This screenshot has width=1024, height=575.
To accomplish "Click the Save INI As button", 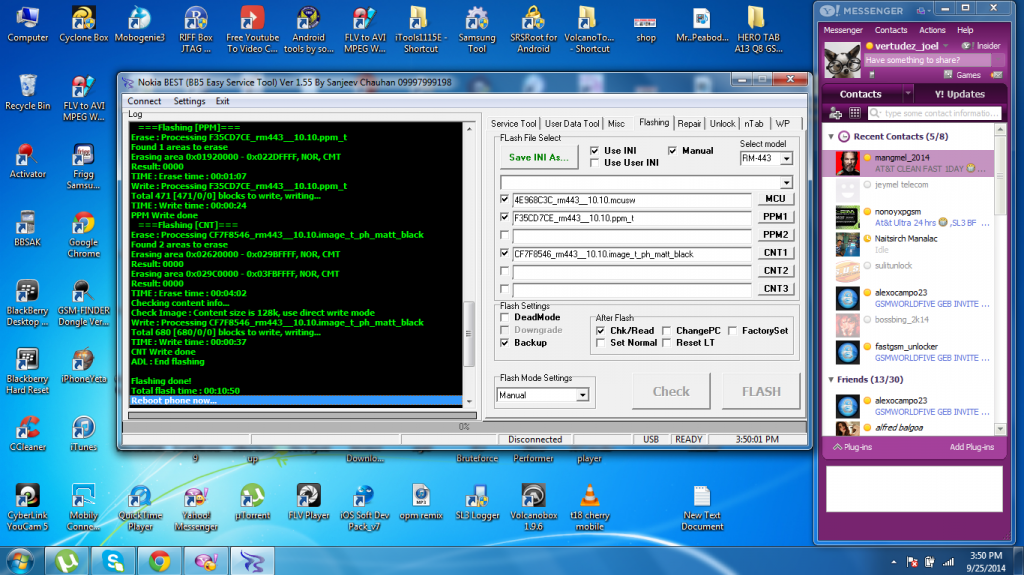I will tap(538, 157).
